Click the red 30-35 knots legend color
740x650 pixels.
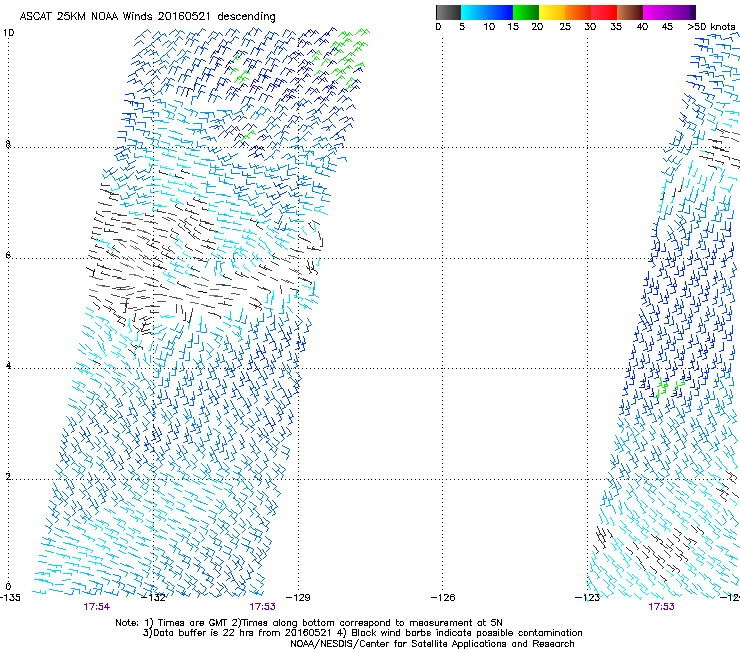click(604, 12)
